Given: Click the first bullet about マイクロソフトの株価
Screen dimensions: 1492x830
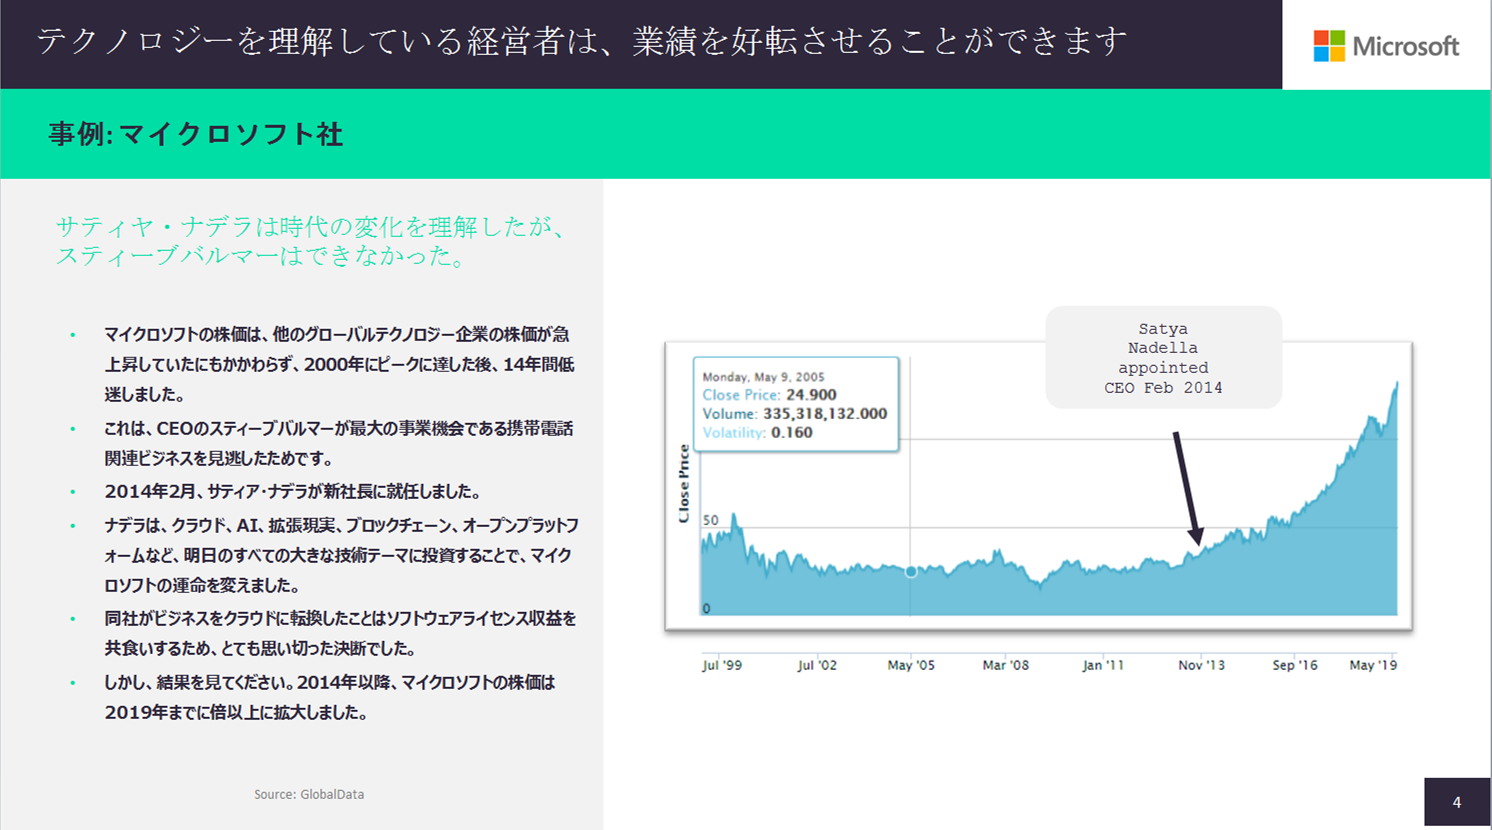Looking at the screenshot, I should coord(338,364).
